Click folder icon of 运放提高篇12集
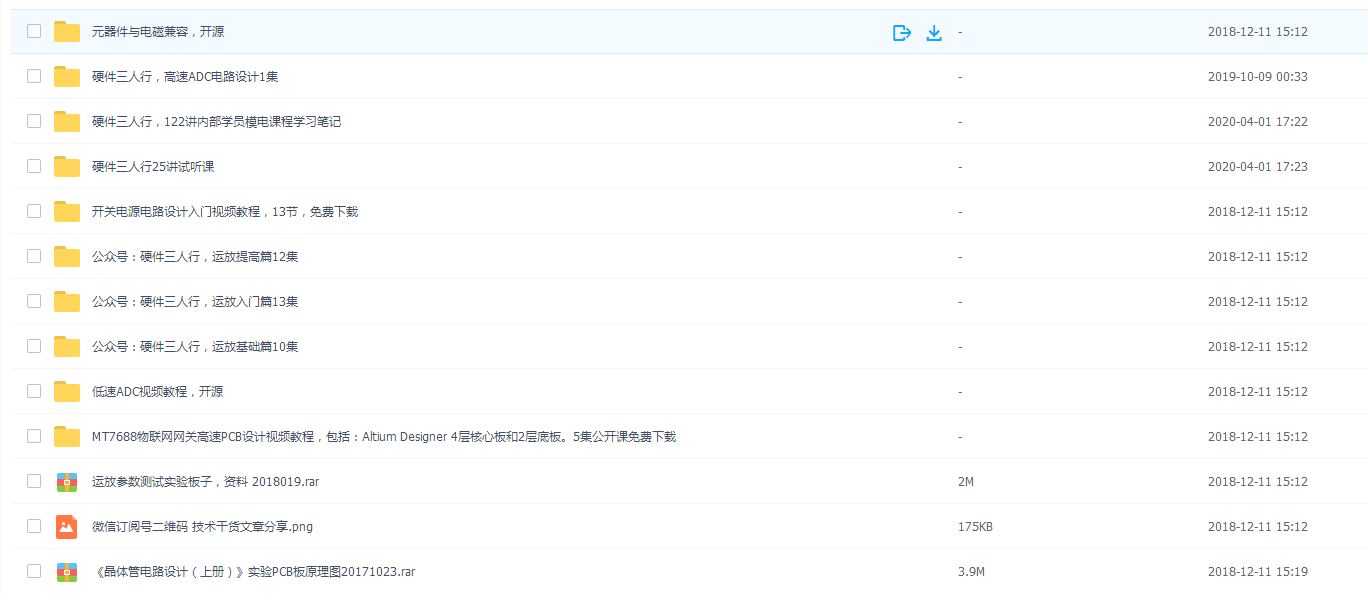 tap(67, 256)
